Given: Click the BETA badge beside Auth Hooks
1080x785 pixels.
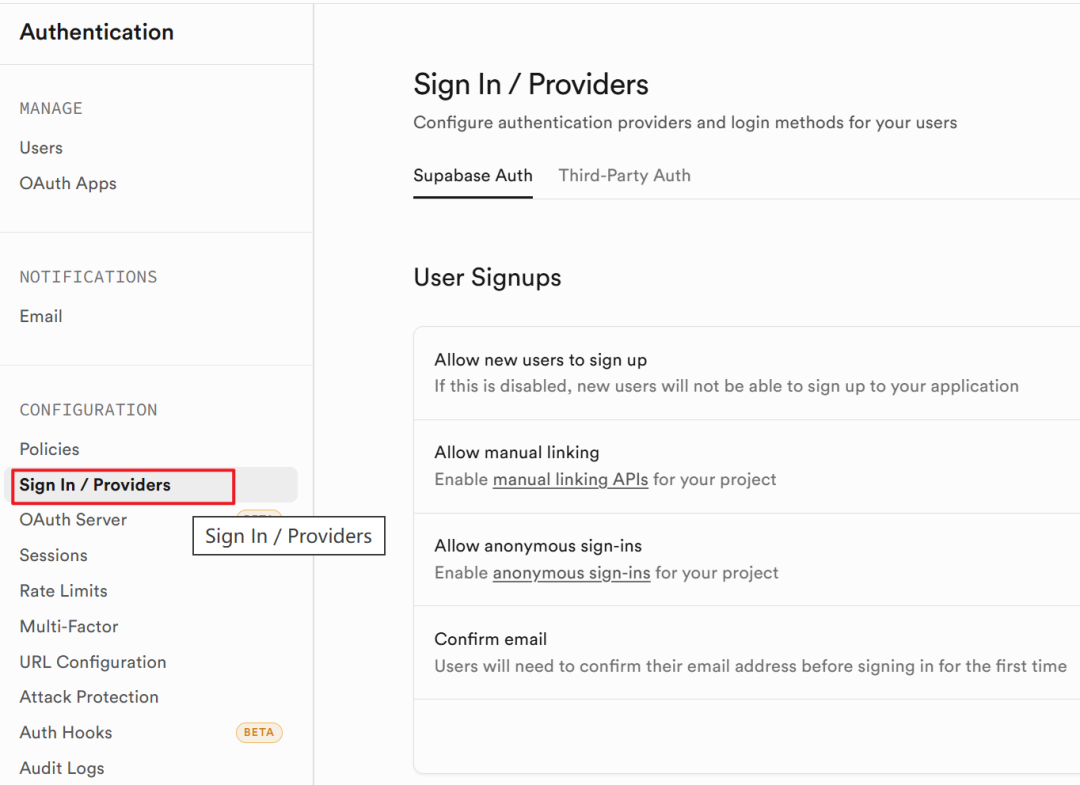Looking at the screenshot, I should coord(259,733).
